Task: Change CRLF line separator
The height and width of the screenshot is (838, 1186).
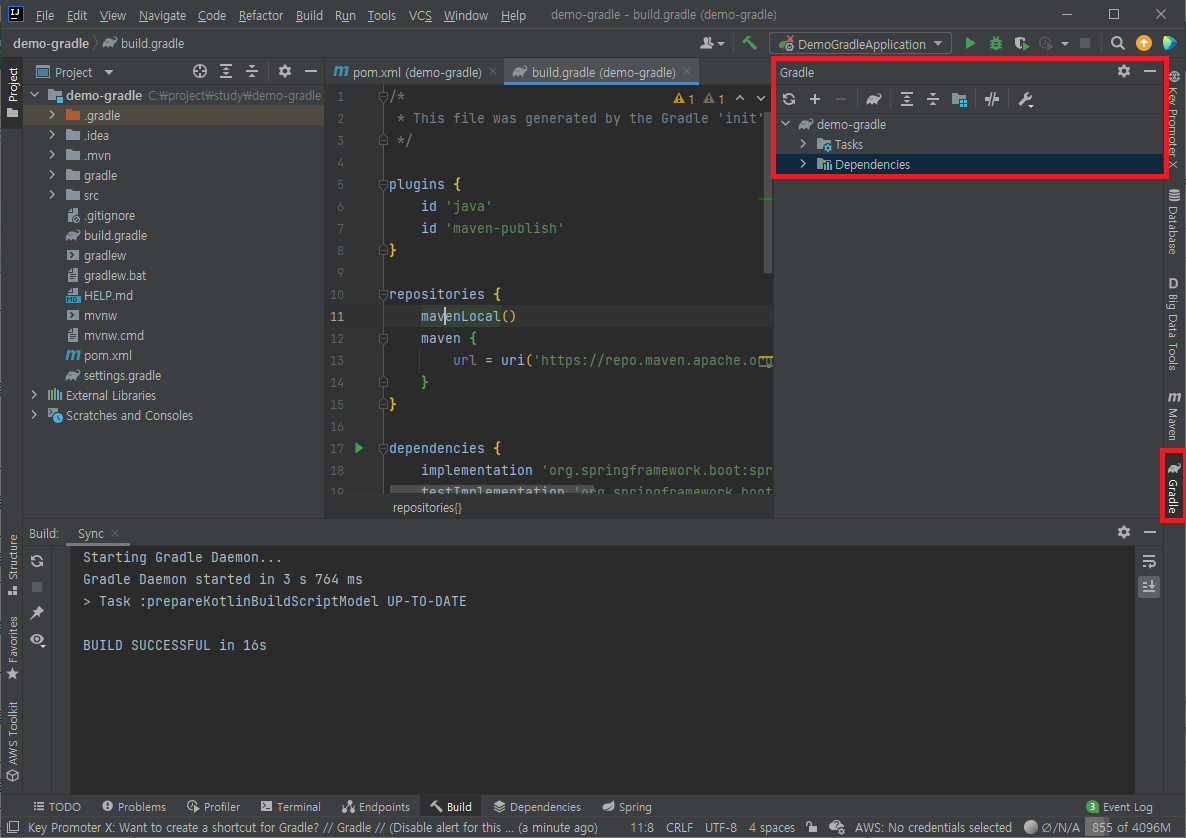Action: (x=679, y=827)
